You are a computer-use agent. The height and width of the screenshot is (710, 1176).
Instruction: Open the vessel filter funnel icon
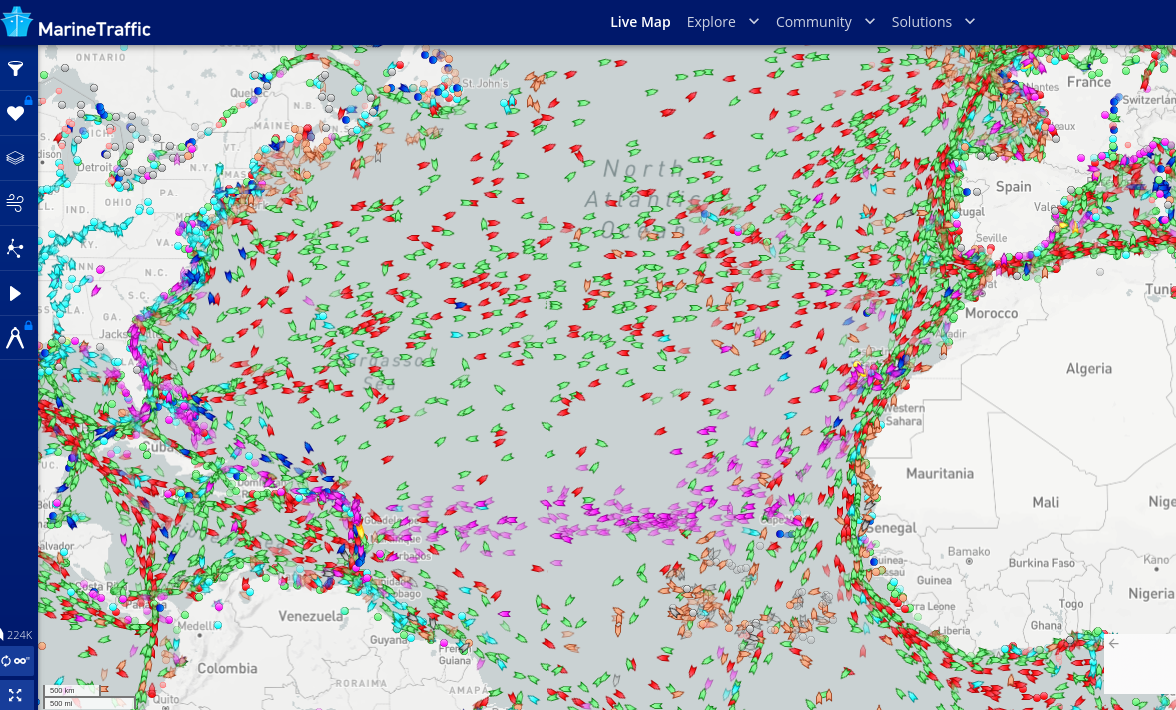tap(15, 69)
